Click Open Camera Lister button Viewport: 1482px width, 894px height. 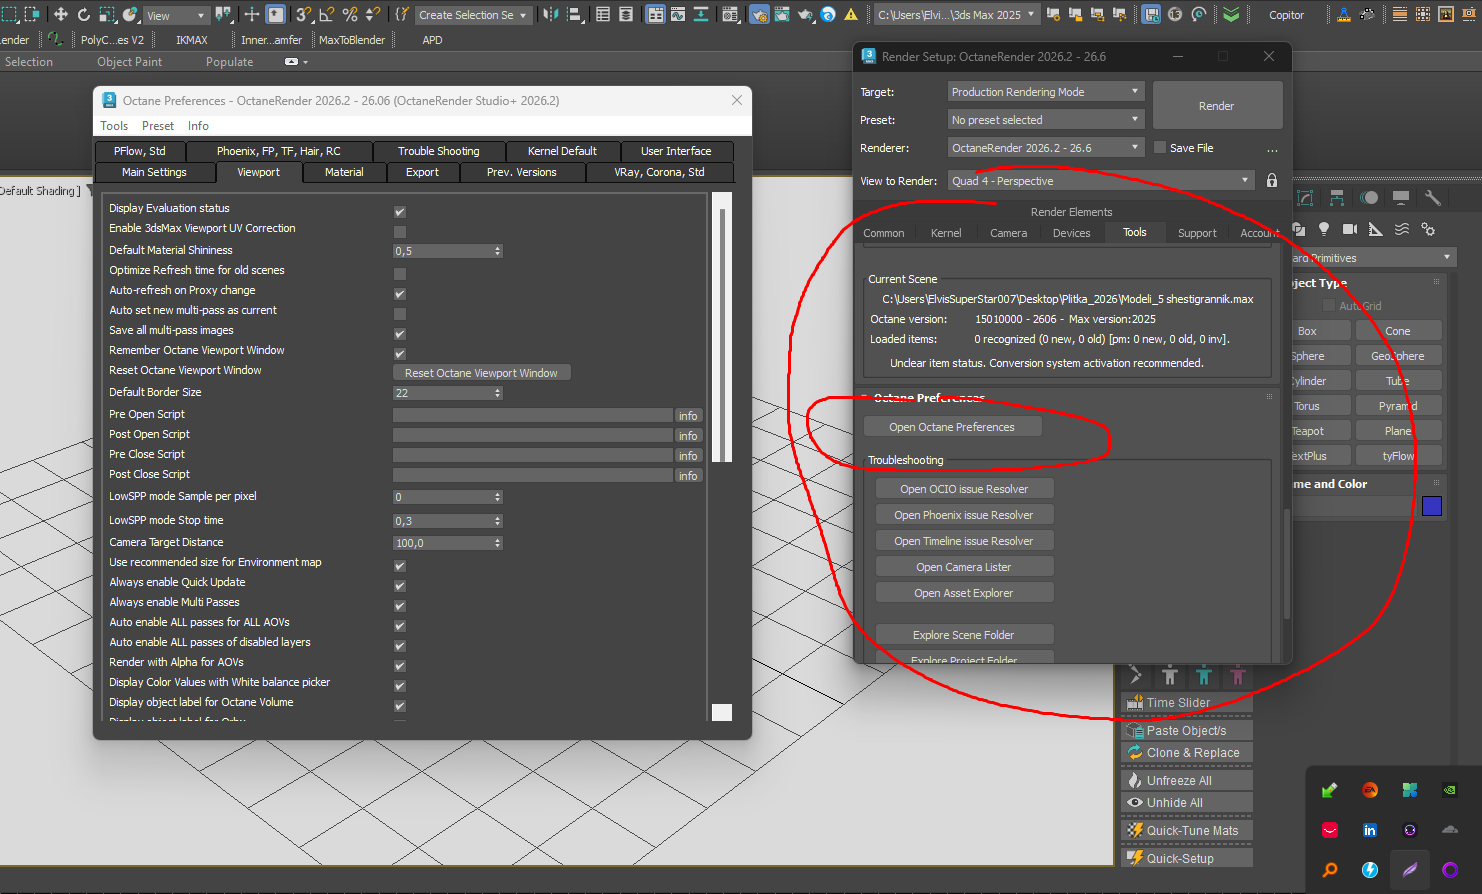964,567
